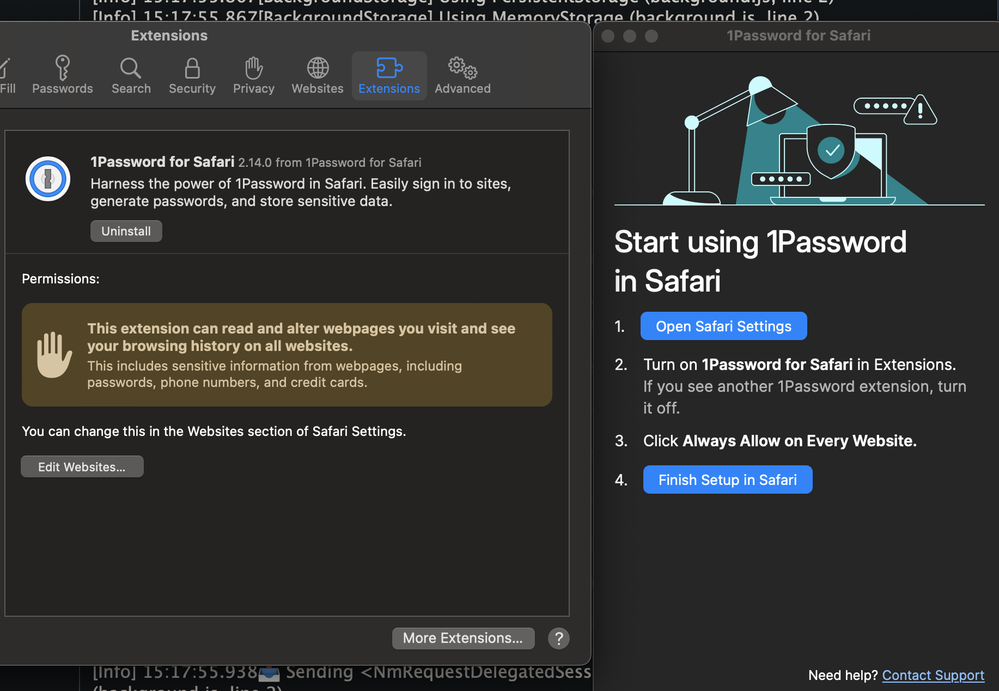Image resolution: width=999 pixels, height=691 pixels.
Task: Click Finish Setup in Safari
Action: (x=727, y=480)
